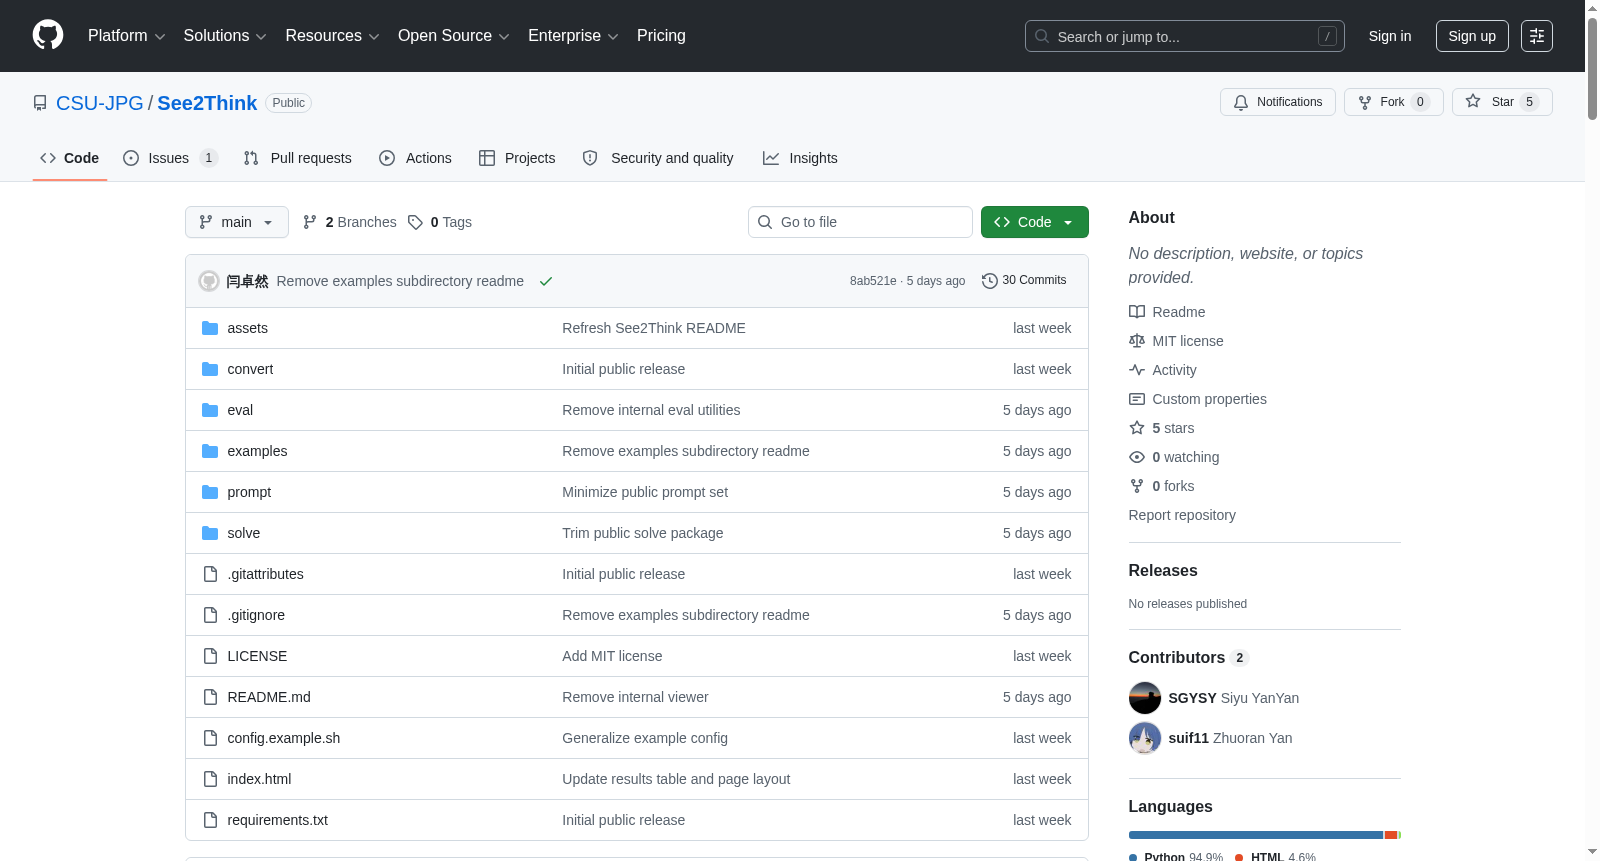Screen dimensions: 1600x861
Task: Fork the See2Think repository
Action: pos(1394,102)
